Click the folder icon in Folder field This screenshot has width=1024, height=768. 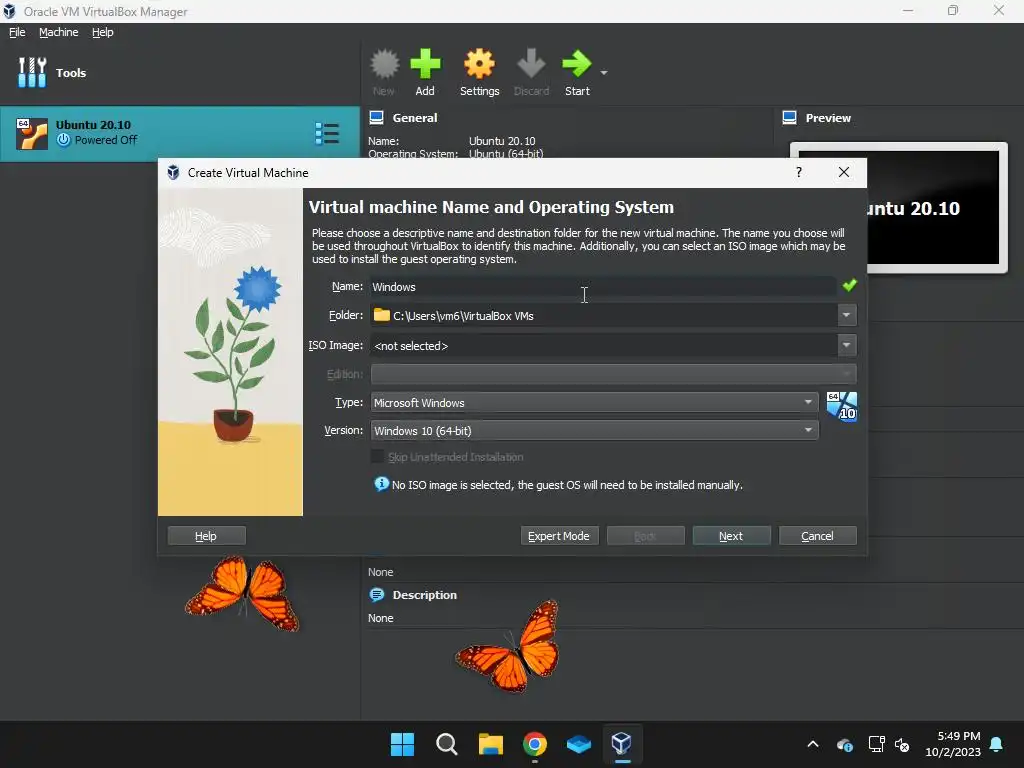381,315
